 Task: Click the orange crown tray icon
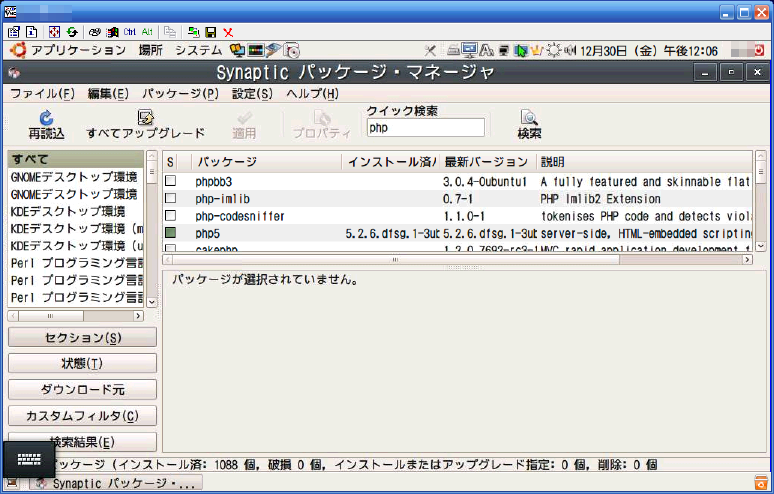click(537, 50)
